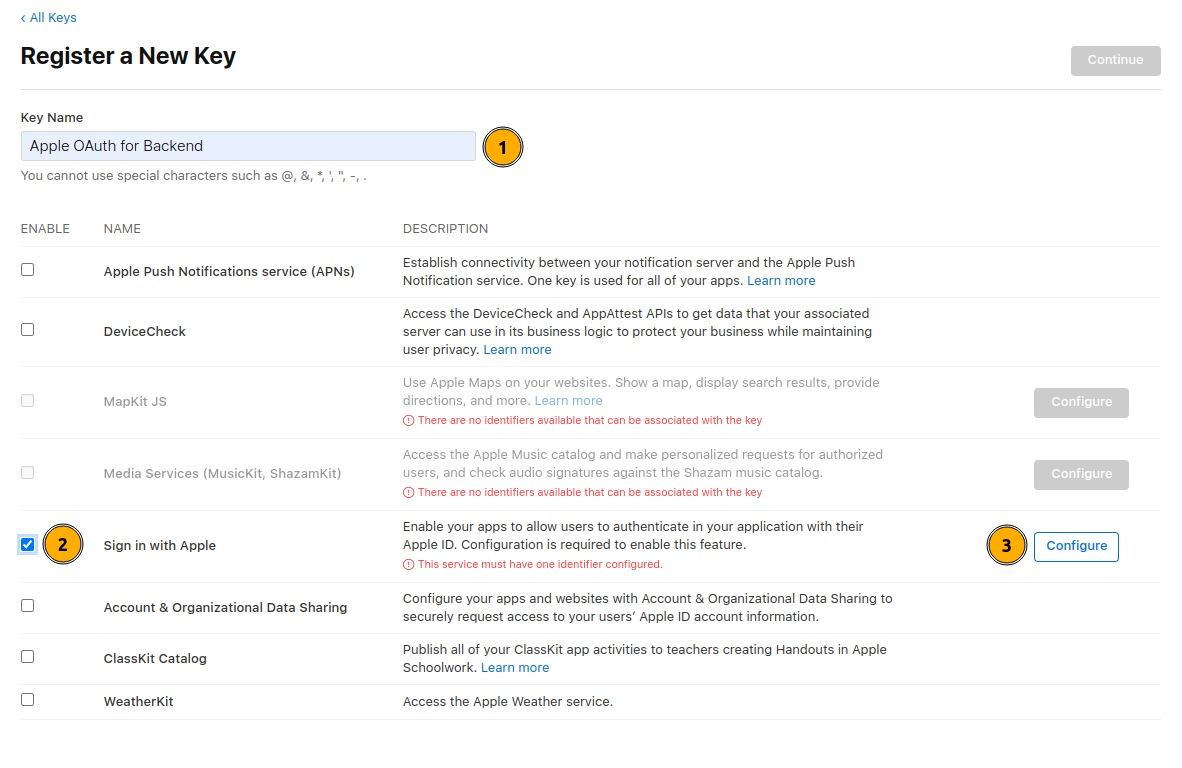This screenshot has width=1182, height=768.
Task: Enable the DeviceCheck checkbox
Action: pos(28,330)
